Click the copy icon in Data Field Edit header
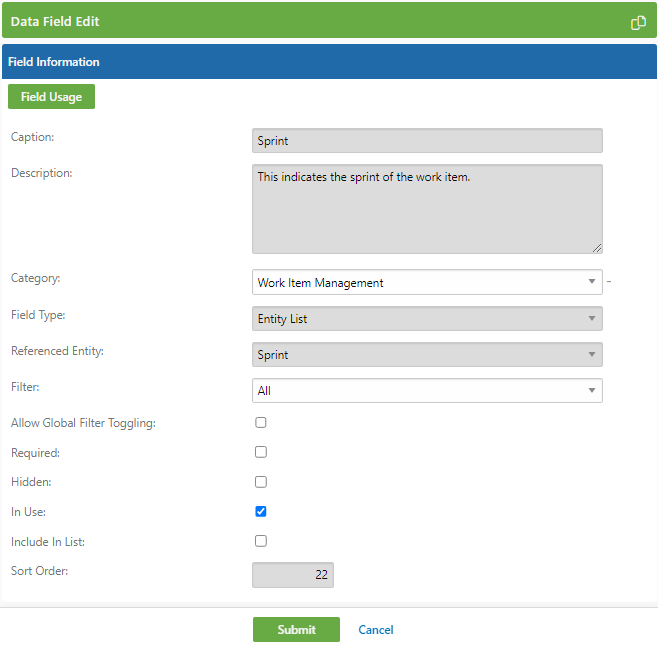 pos(638,23)
